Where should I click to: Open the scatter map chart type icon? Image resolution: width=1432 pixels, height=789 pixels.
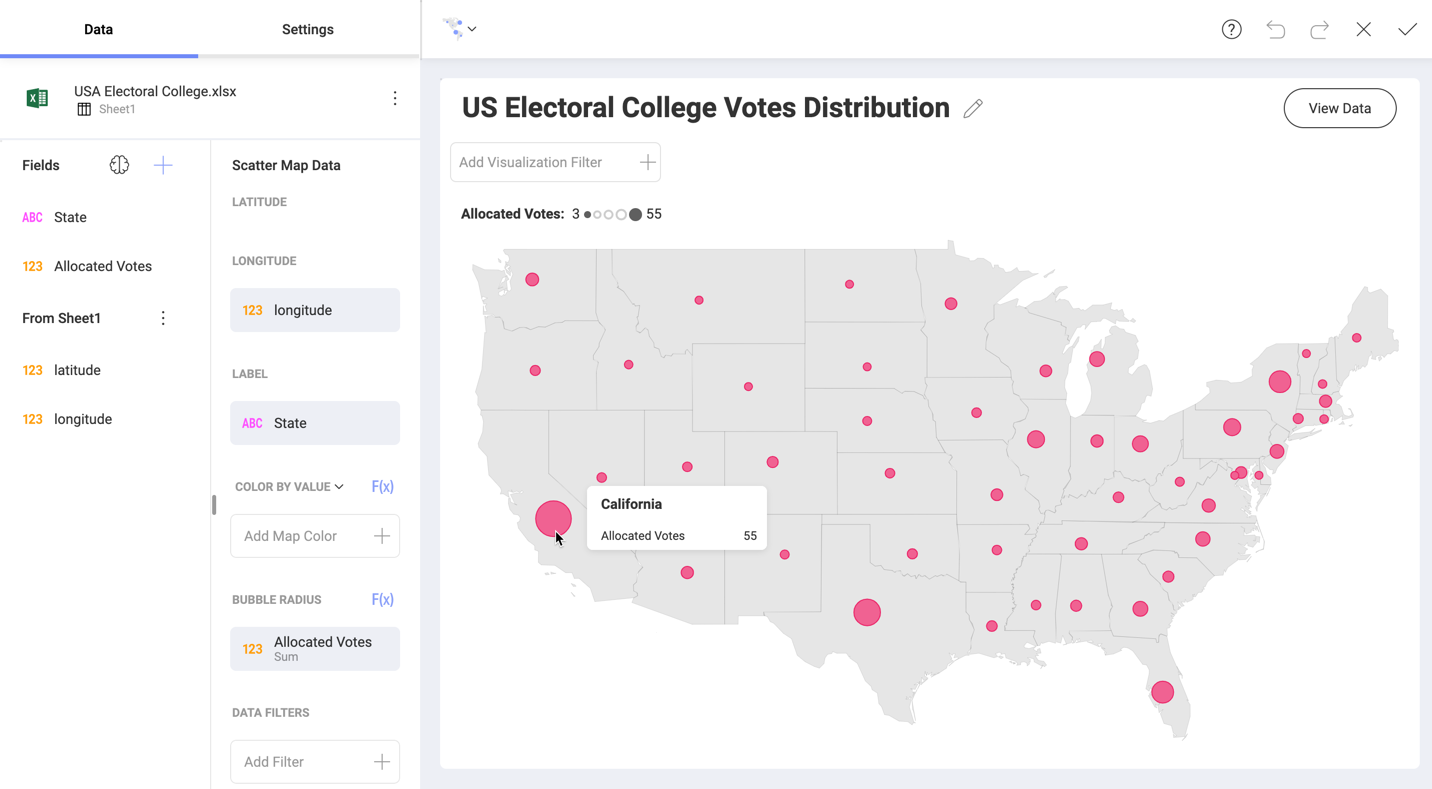tap(453, 28)
